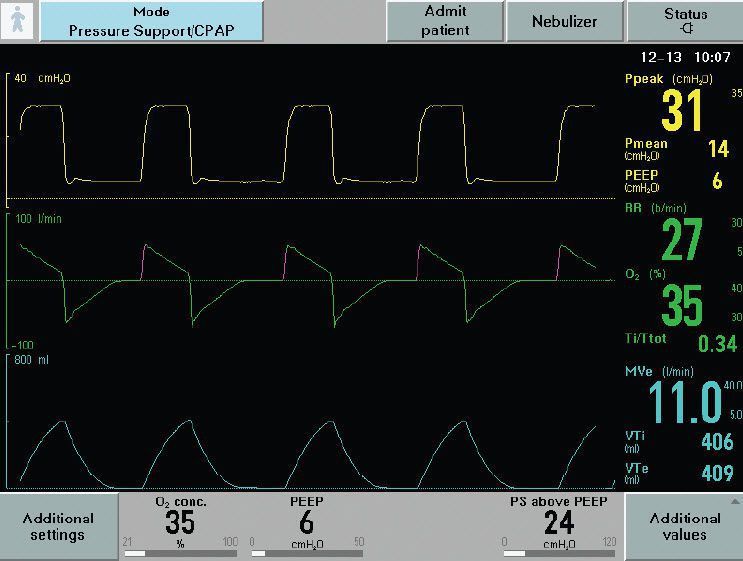Click the VTi value 406
Viewport: 743px width, 561px height.
point(716,442)
